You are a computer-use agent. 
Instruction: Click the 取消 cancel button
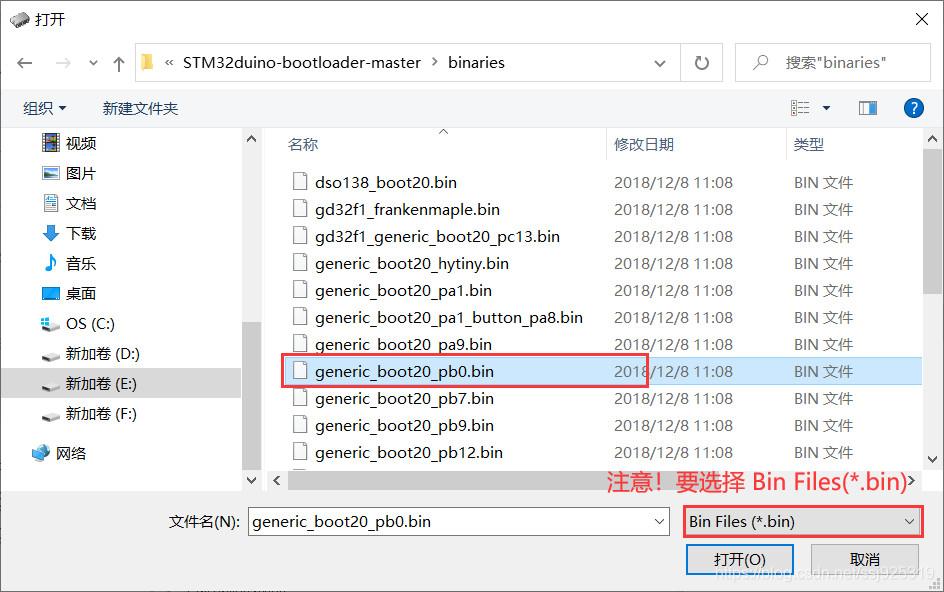pos(865,559)
